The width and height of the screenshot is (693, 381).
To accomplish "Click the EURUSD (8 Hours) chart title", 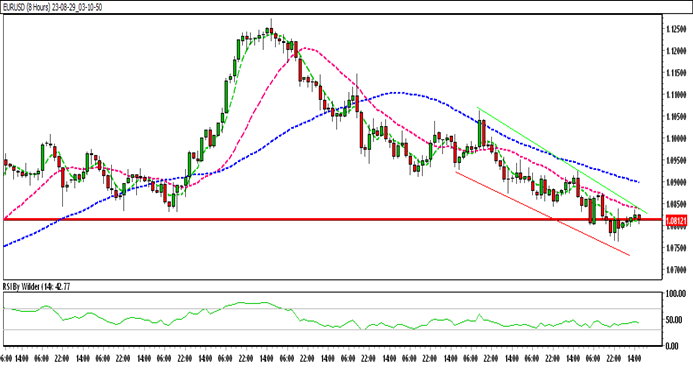I will (52, 8).
